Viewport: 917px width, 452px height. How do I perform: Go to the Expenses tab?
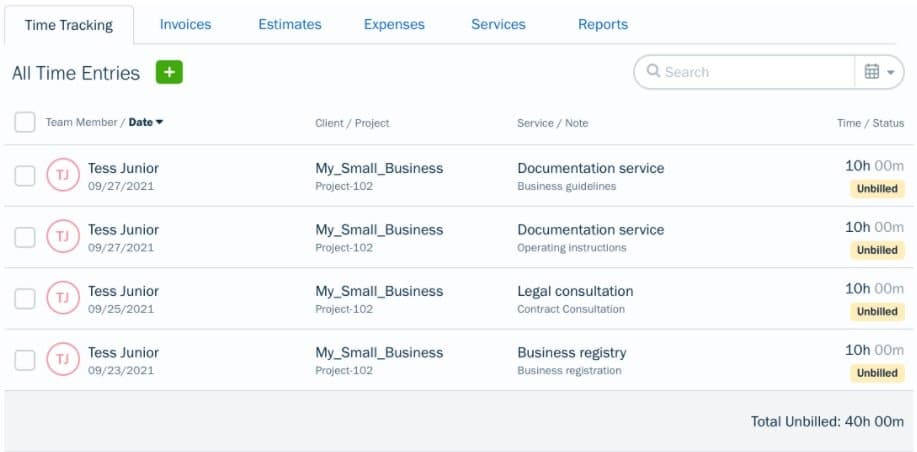point(394,24)
